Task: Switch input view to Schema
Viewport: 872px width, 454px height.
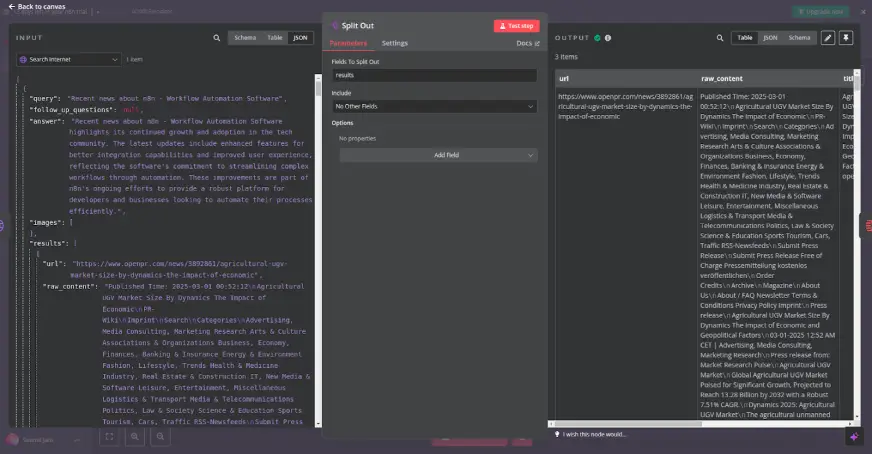Action: tap(244, 38)
